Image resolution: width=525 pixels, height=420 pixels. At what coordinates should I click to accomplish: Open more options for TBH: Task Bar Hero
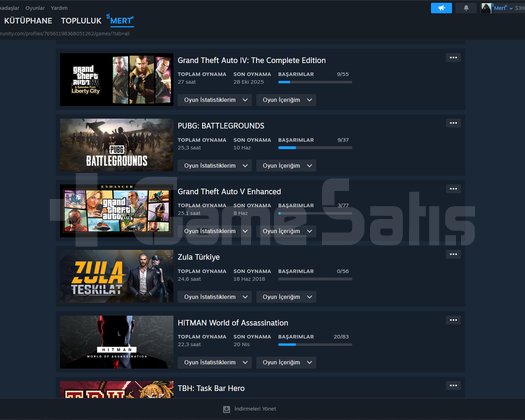(x=453, y=386)
